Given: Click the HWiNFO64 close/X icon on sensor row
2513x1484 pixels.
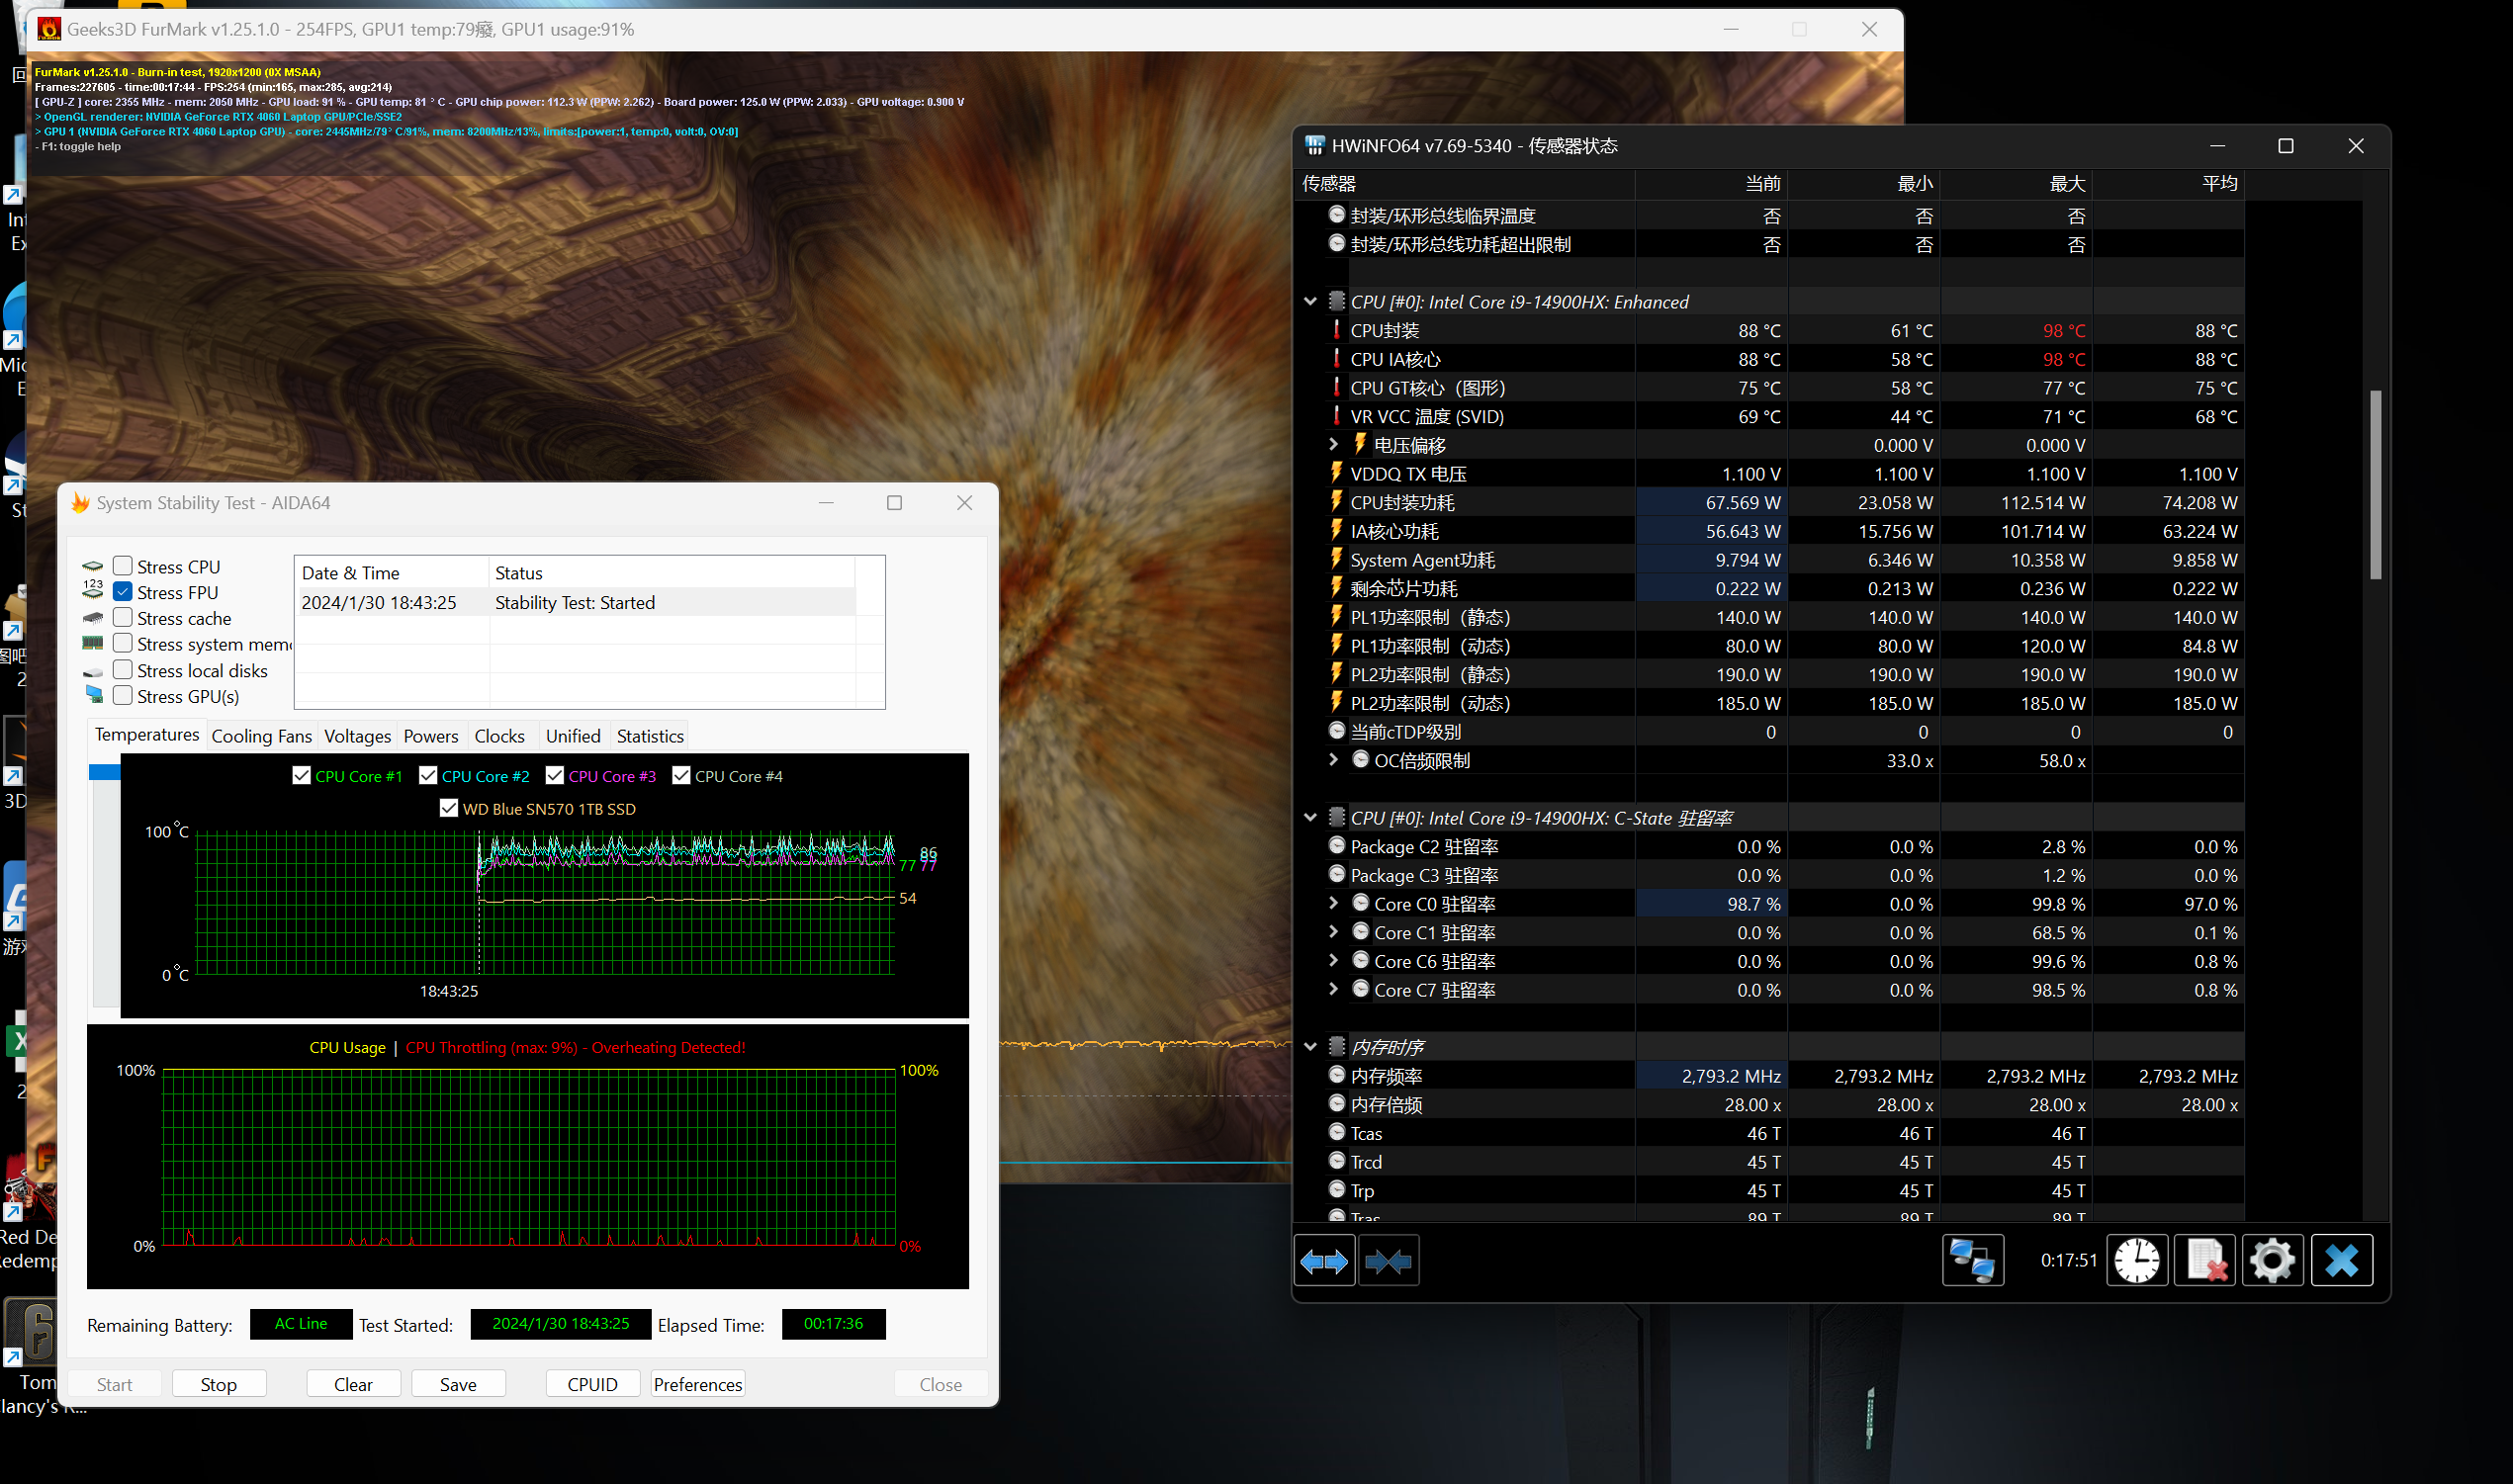Looking at the screenshot, I should [x=2340, y=1260].
